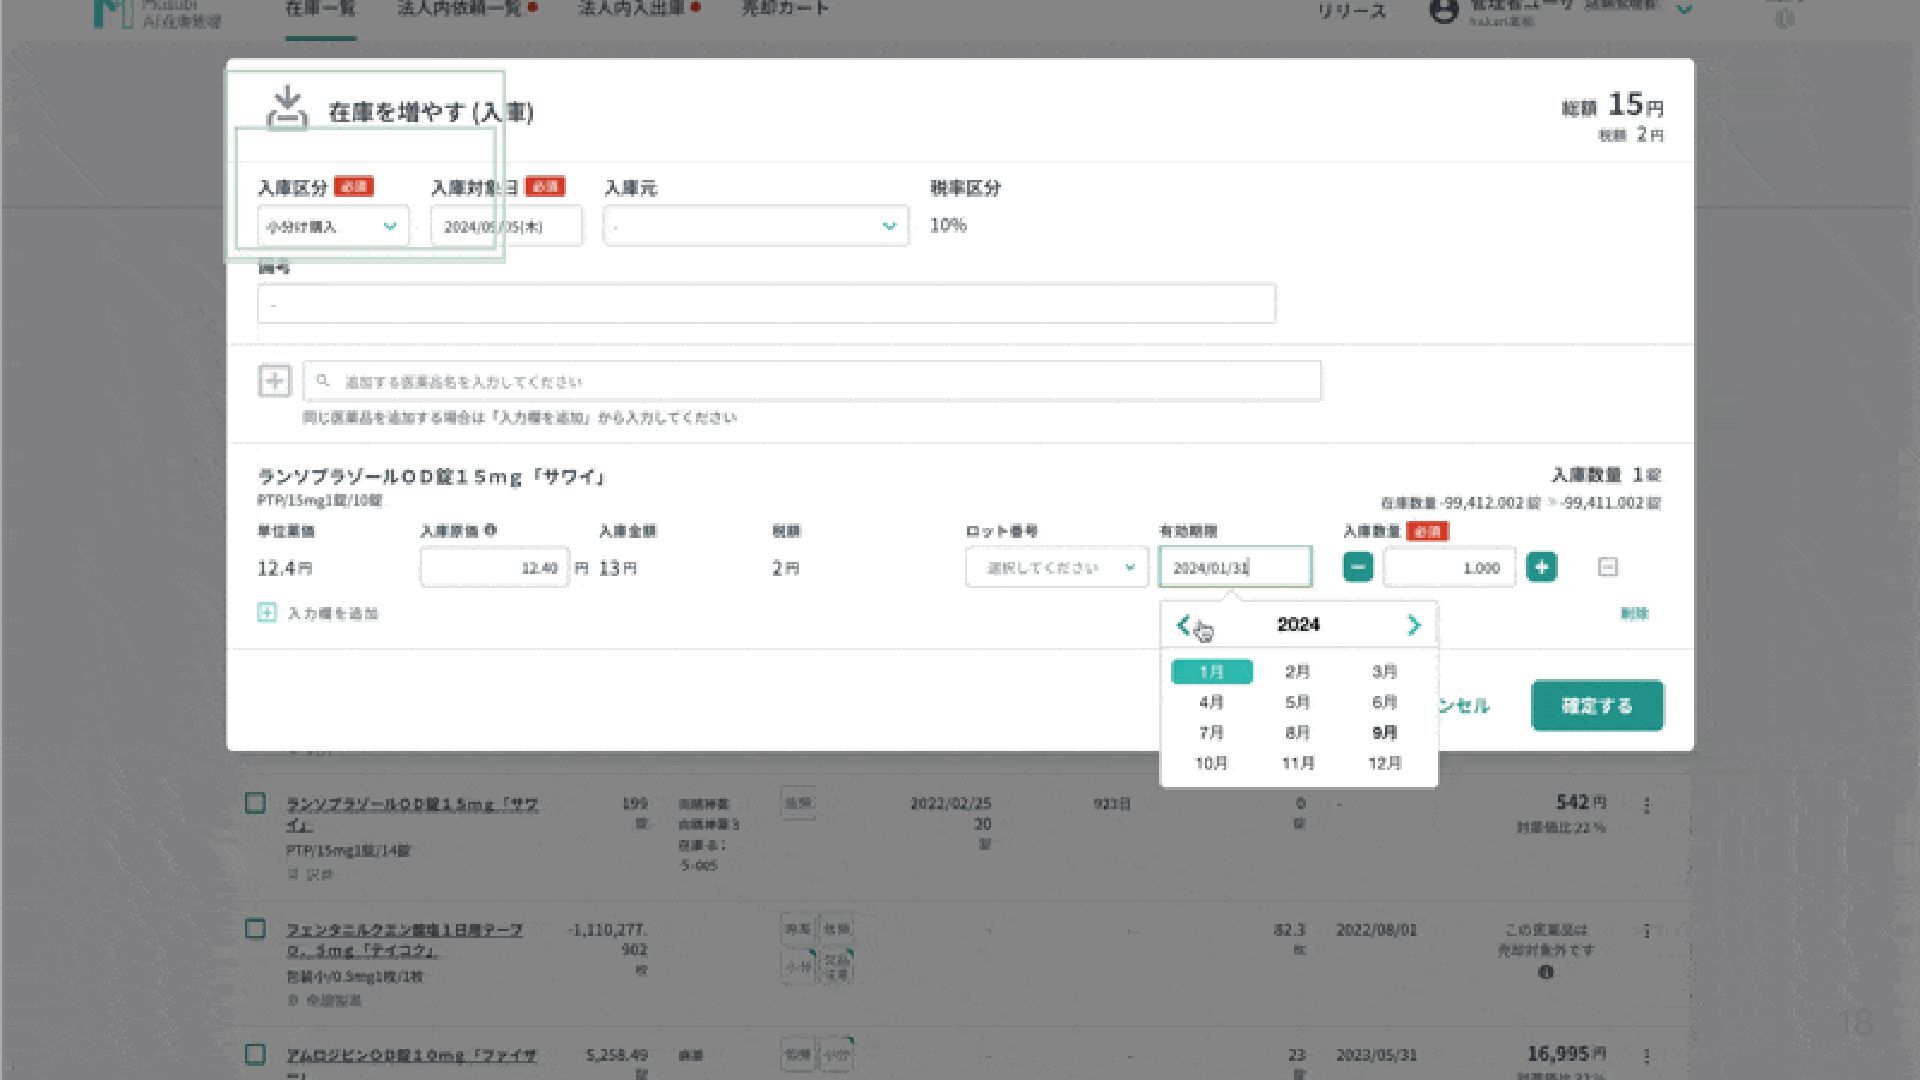The width and height of the screenshot is (1920, 1080).
Task: Open ランソプラゾールOD錠 link in background list
Action: 412,814
